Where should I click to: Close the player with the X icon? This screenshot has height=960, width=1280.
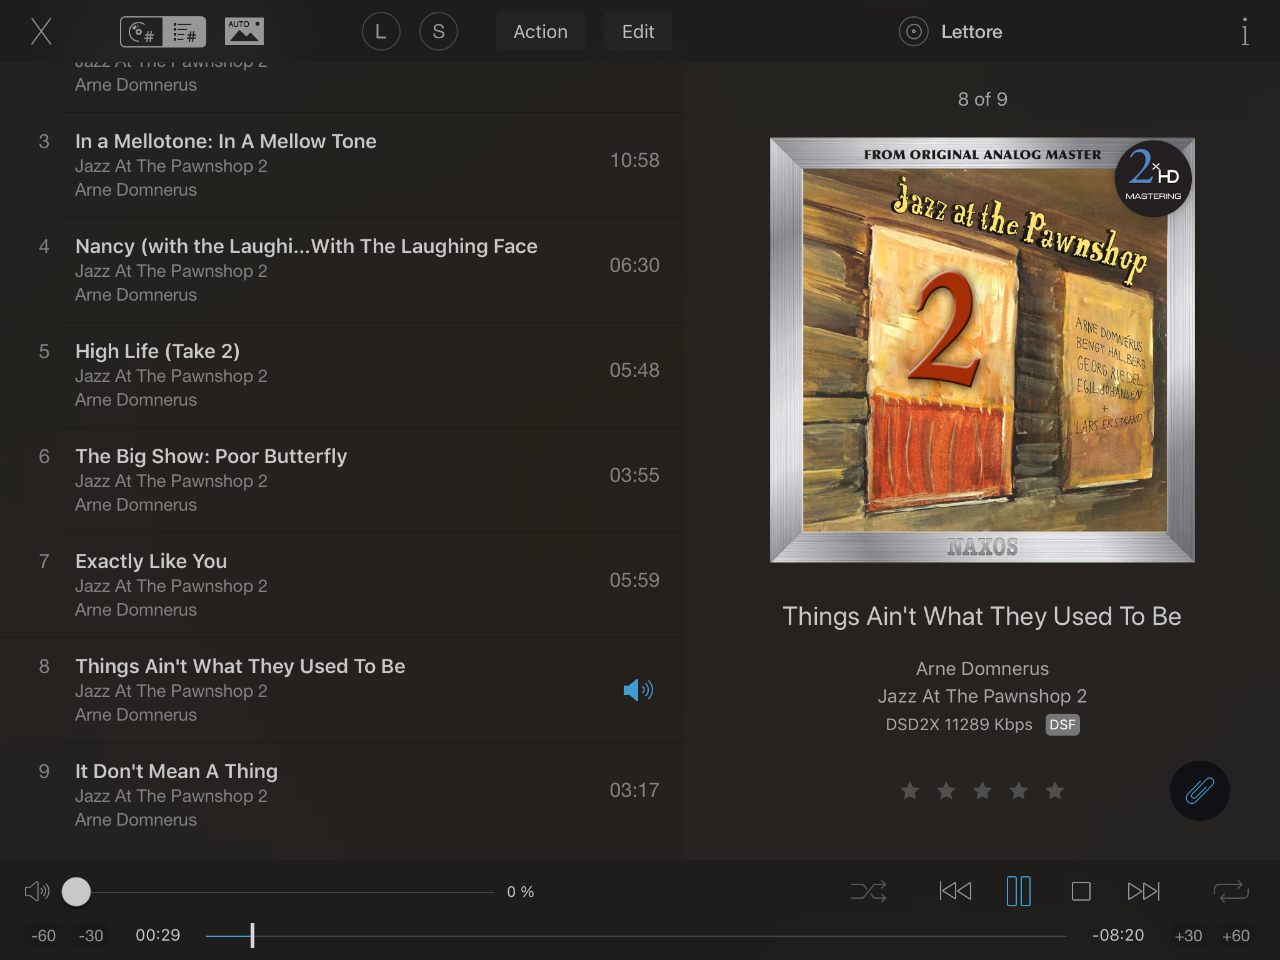[x=41, y=31]
